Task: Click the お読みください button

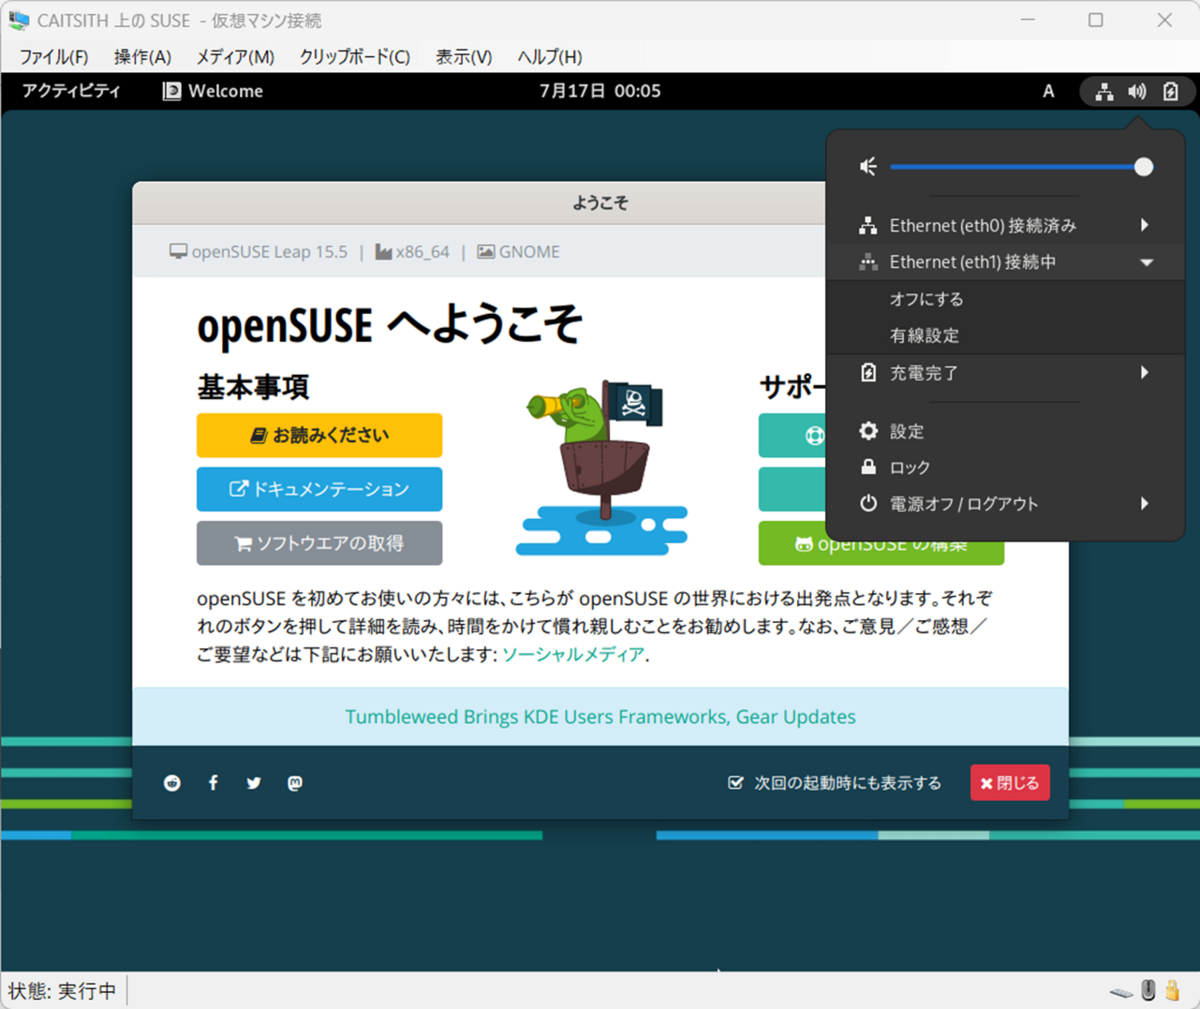Action: [319, 435]
